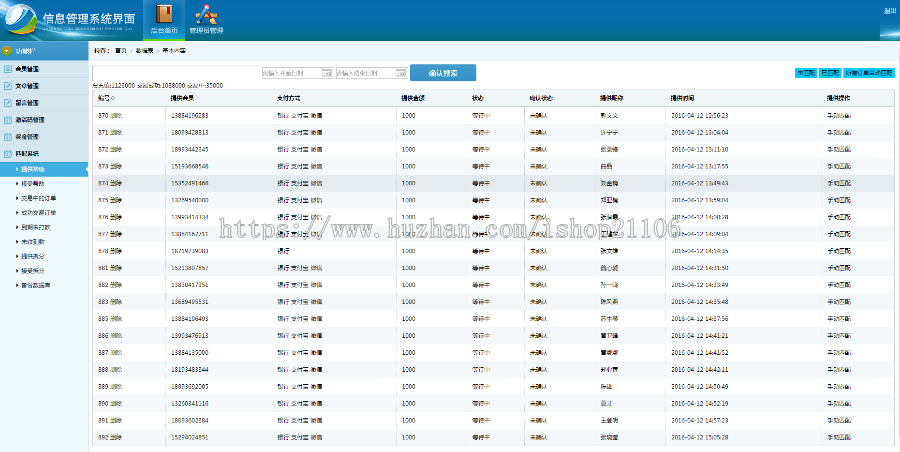The image size is (900, 452).
Task: Select amount 1000 in row 872
Action: click(408, 149)
